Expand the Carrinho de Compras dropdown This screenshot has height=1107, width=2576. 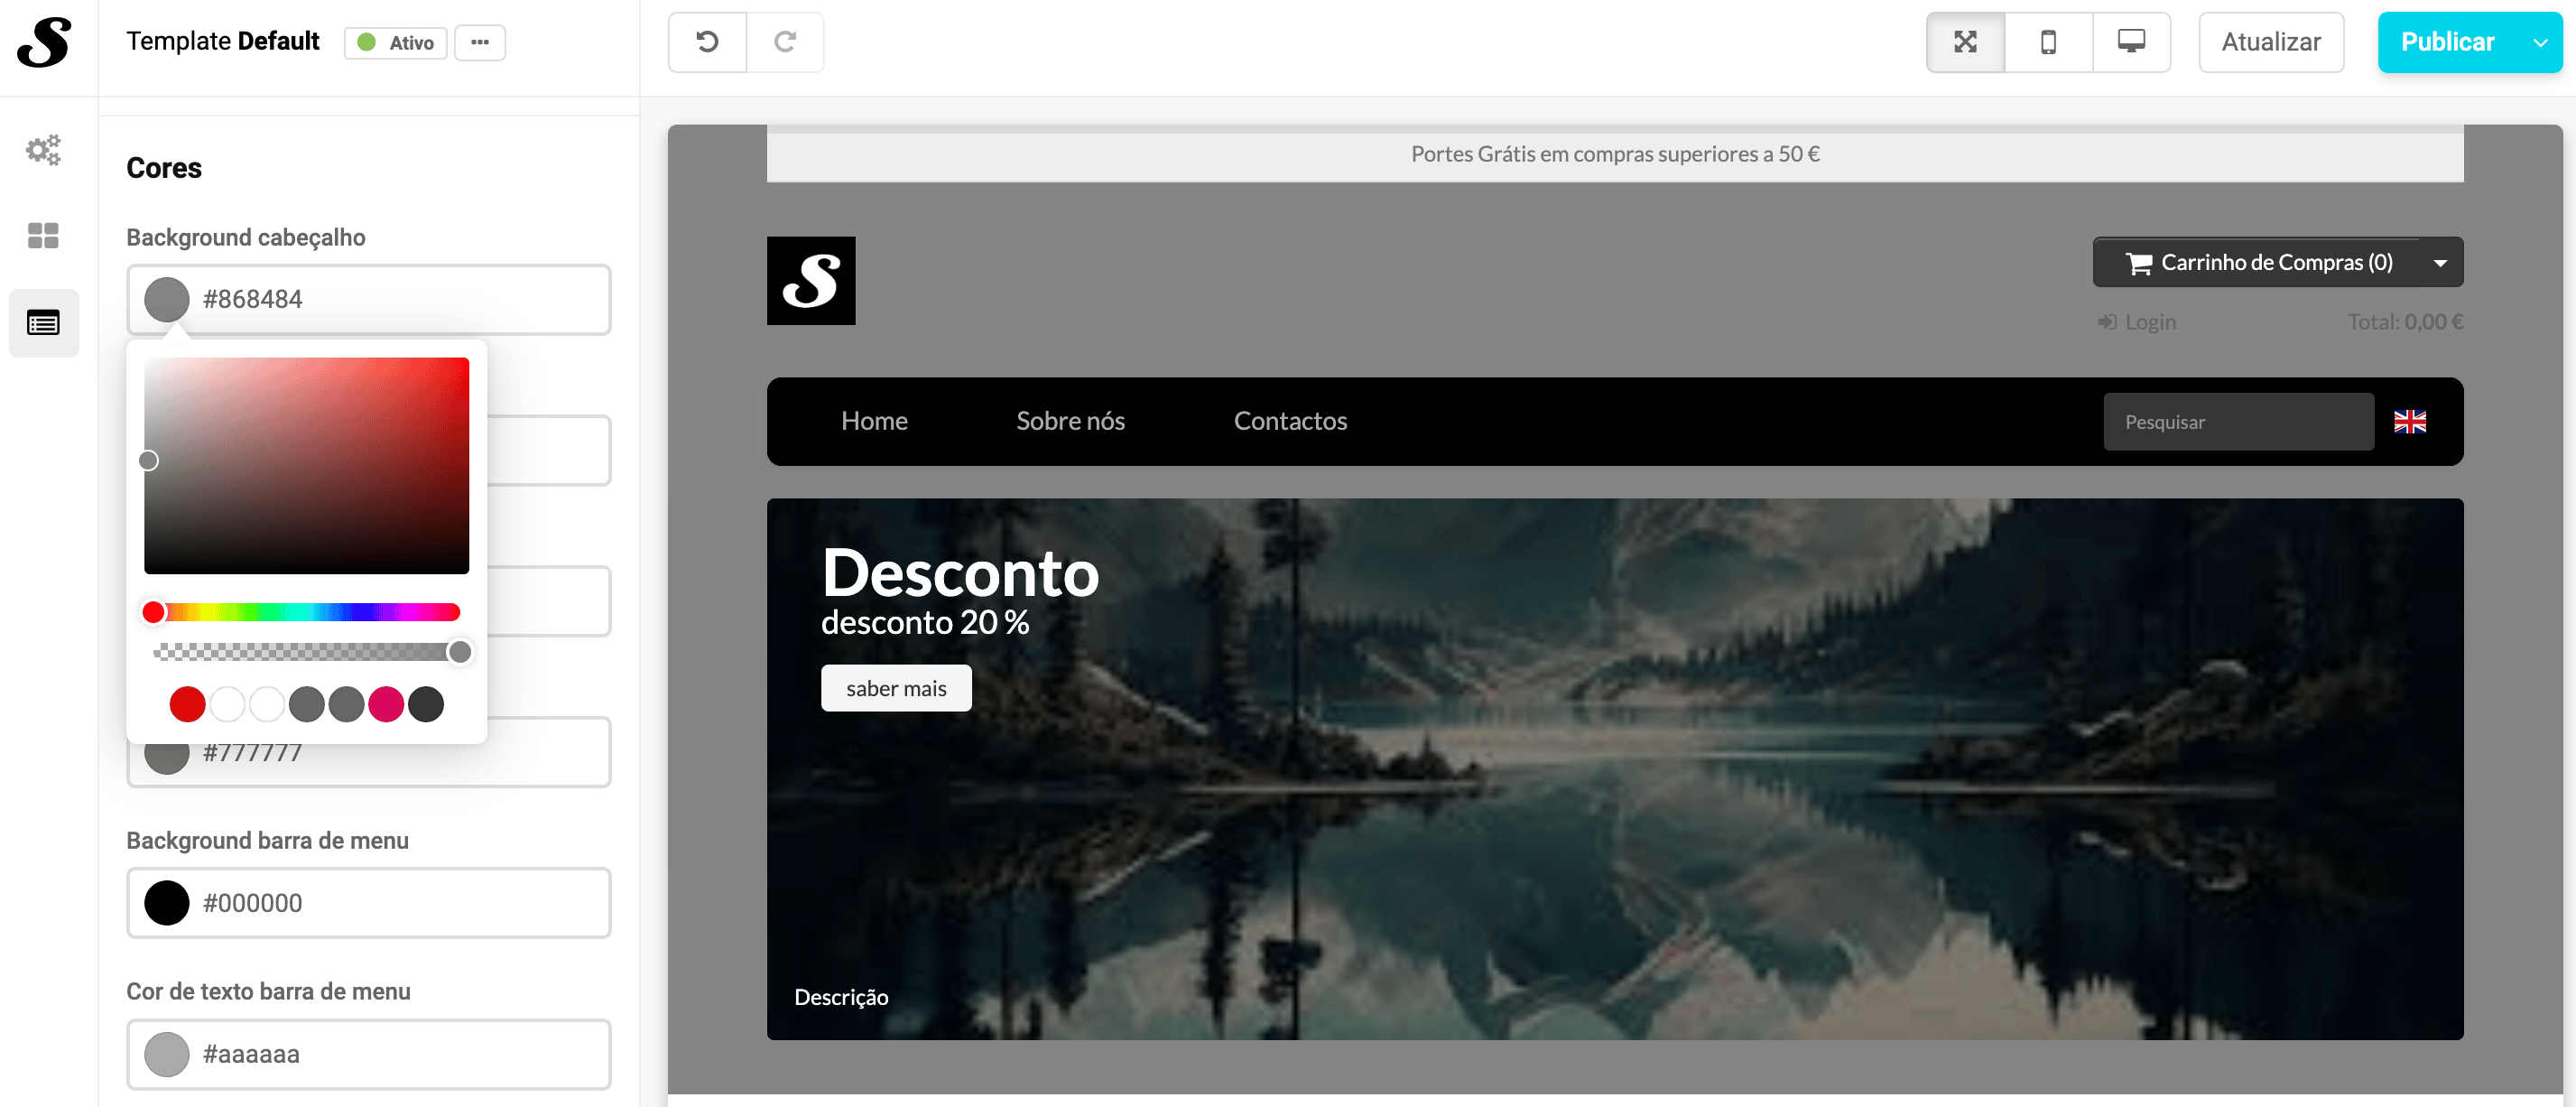click(x=2439, y=263)
